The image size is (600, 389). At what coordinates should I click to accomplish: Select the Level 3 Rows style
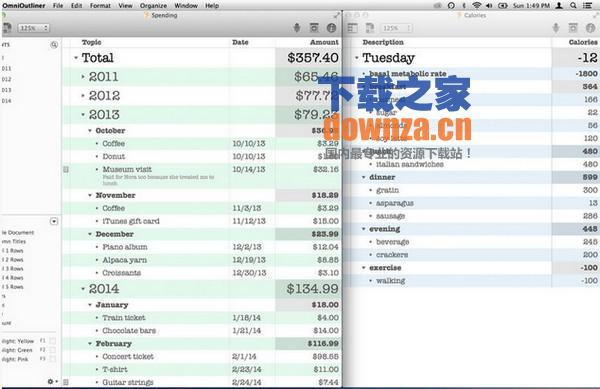pos(13,269)
